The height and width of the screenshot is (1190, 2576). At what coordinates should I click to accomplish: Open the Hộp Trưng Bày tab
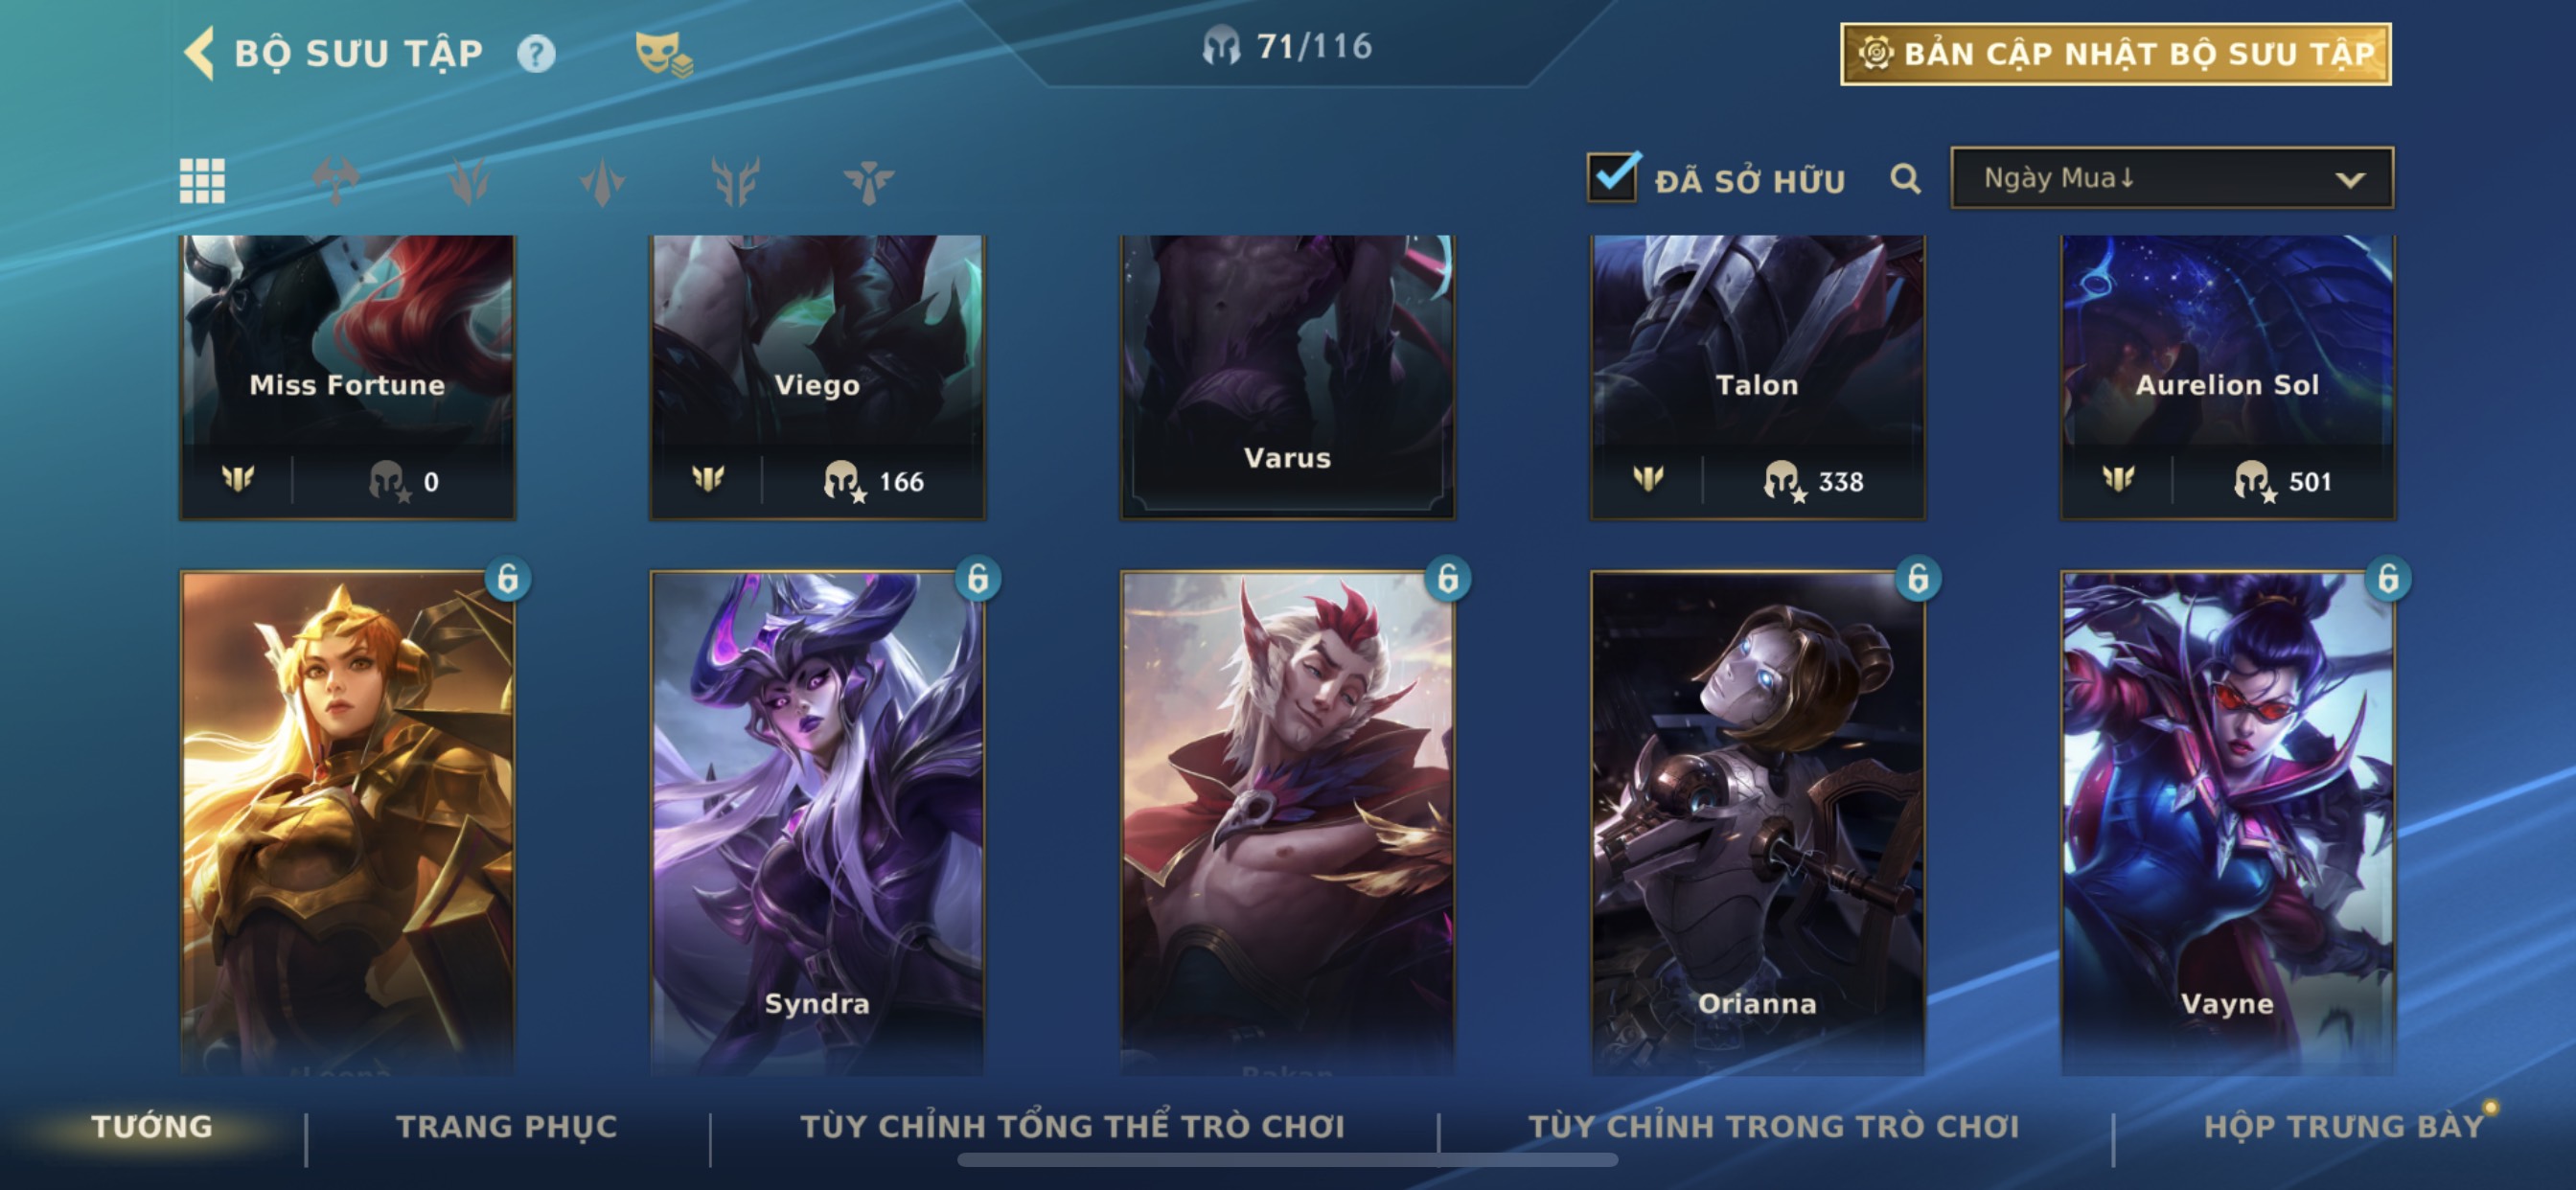(2343, 1126)
